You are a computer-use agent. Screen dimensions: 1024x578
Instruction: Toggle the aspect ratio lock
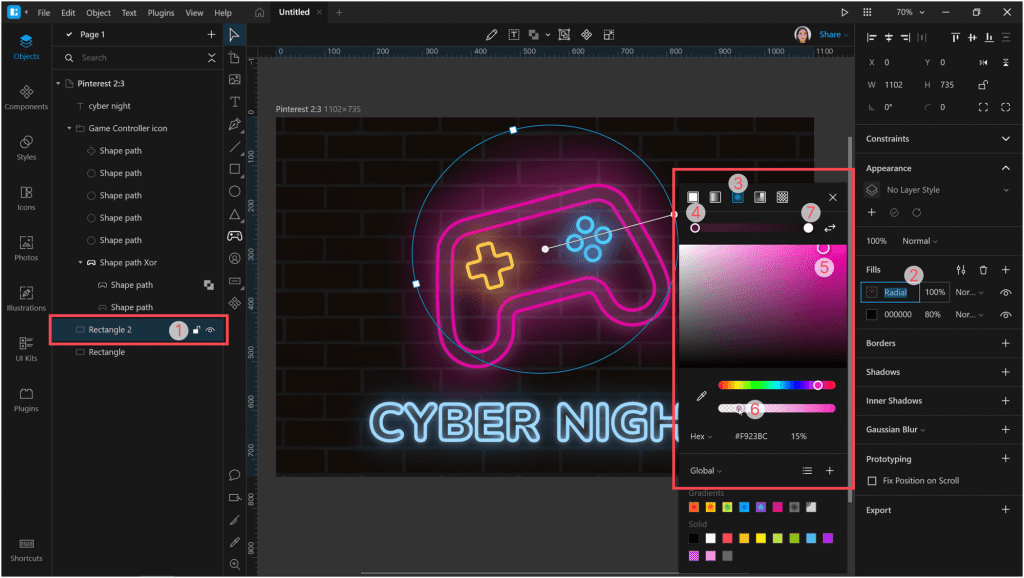[x=983, y=85]
